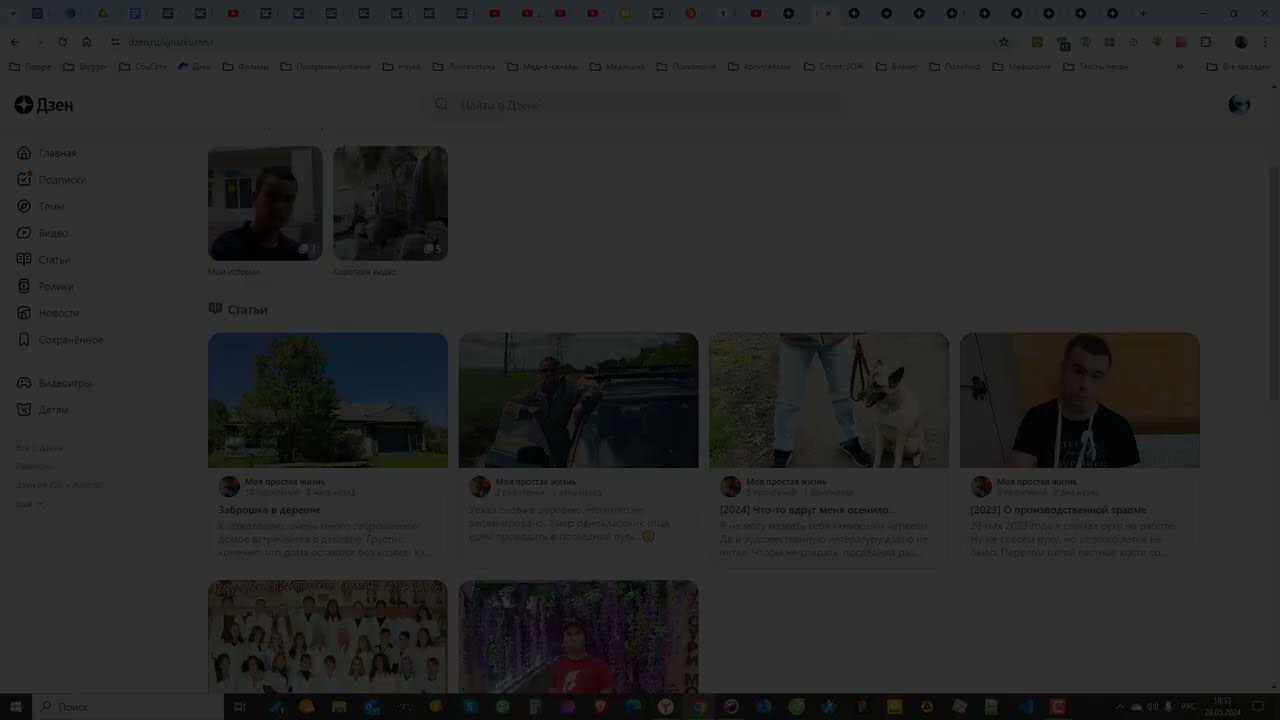Open the Фильмы bookmarks folder

(245, 67)
